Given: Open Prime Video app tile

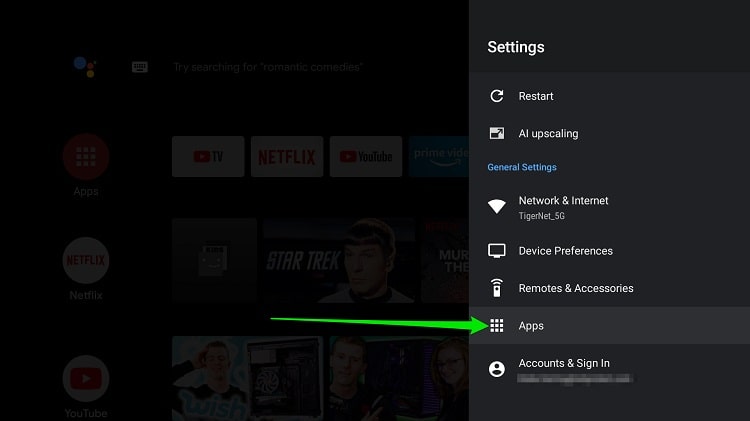Looking at the screenshot, I should coord(439,156).
